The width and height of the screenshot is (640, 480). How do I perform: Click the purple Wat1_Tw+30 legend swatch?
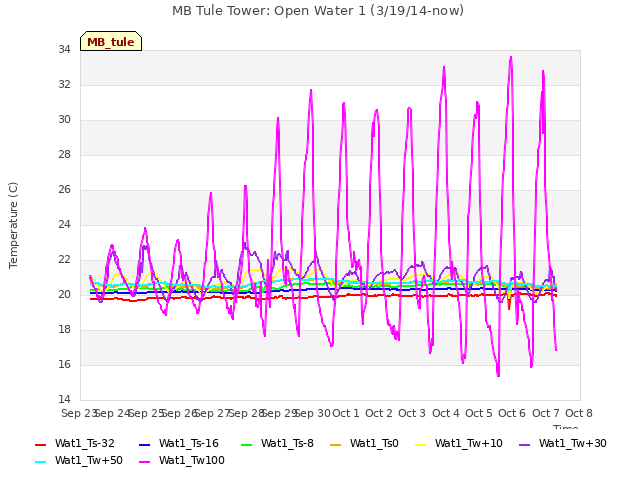(x=524, y=444)
